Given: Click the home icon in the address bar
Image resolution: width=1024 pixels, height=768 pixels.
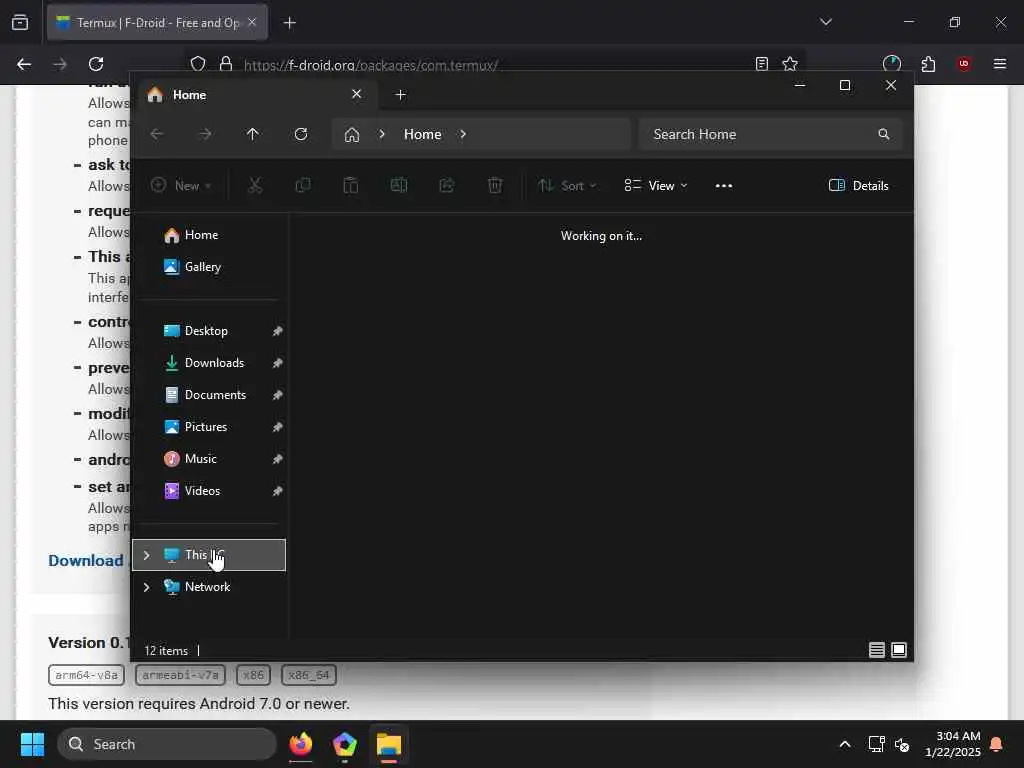Looking at the screenshot, I should (x=352, y=134).
